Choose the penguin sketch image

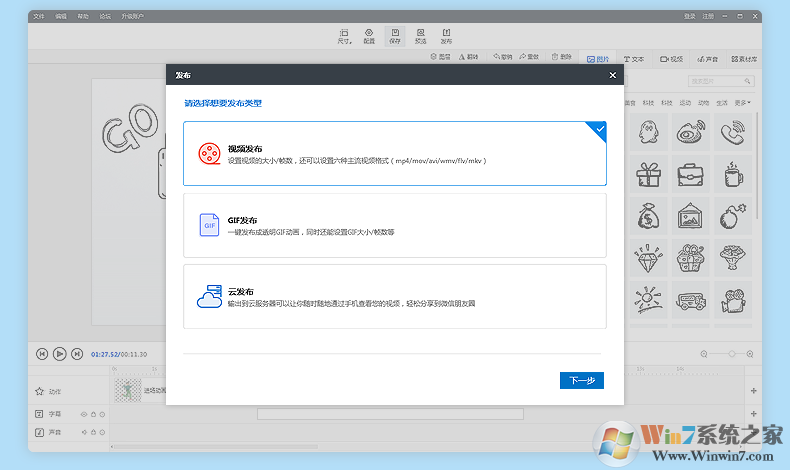pos(648,132)
